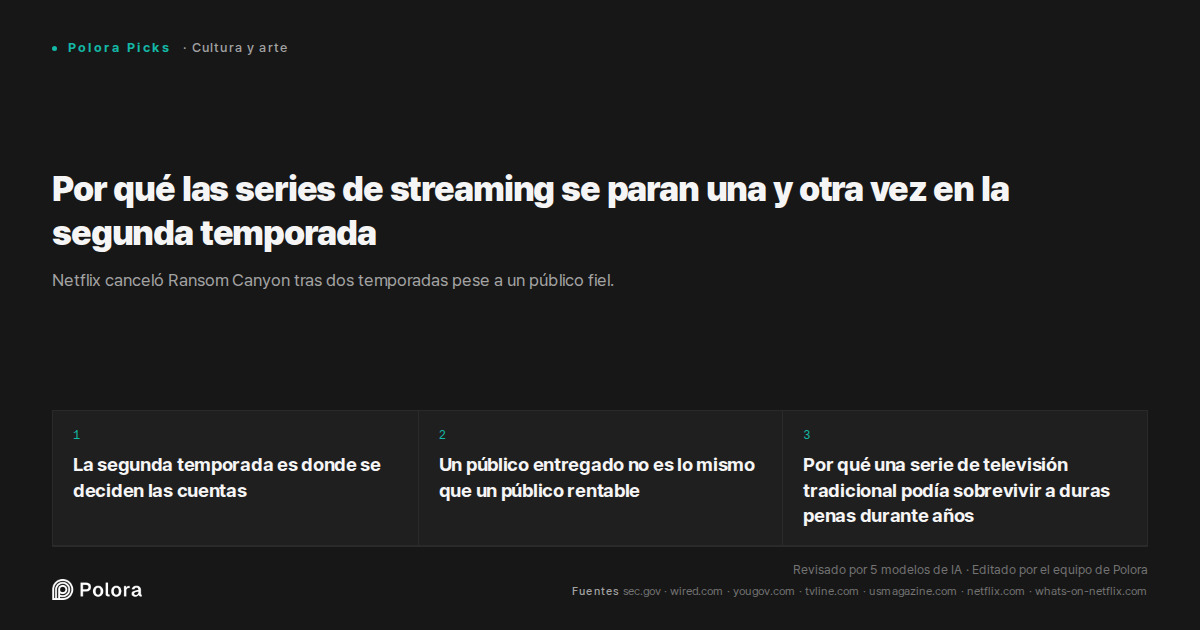
Task: Click the Fuentes label
Action: (595, 592)
